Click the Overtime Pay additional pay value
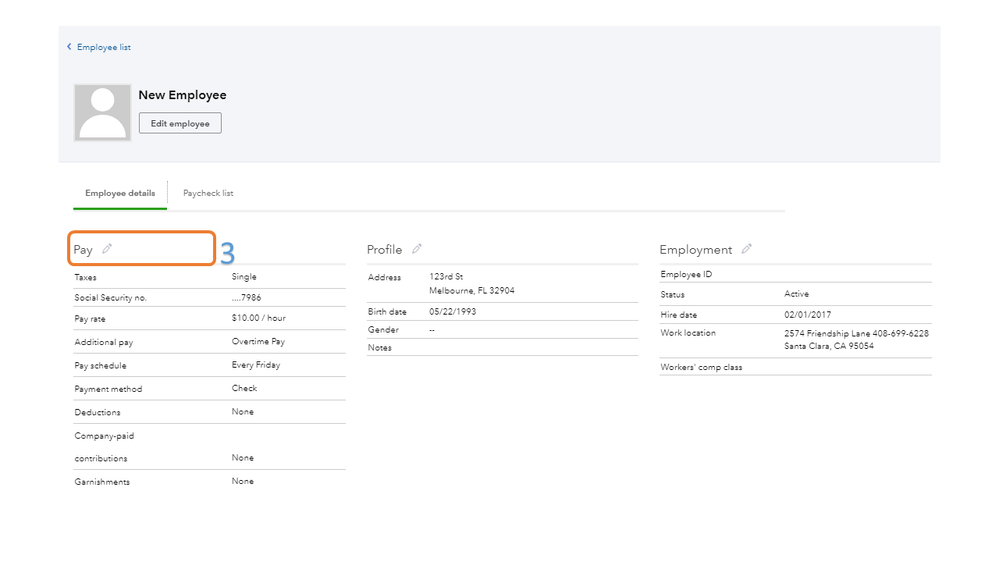This screenshot has height=562, width=999. click(258, 342)
